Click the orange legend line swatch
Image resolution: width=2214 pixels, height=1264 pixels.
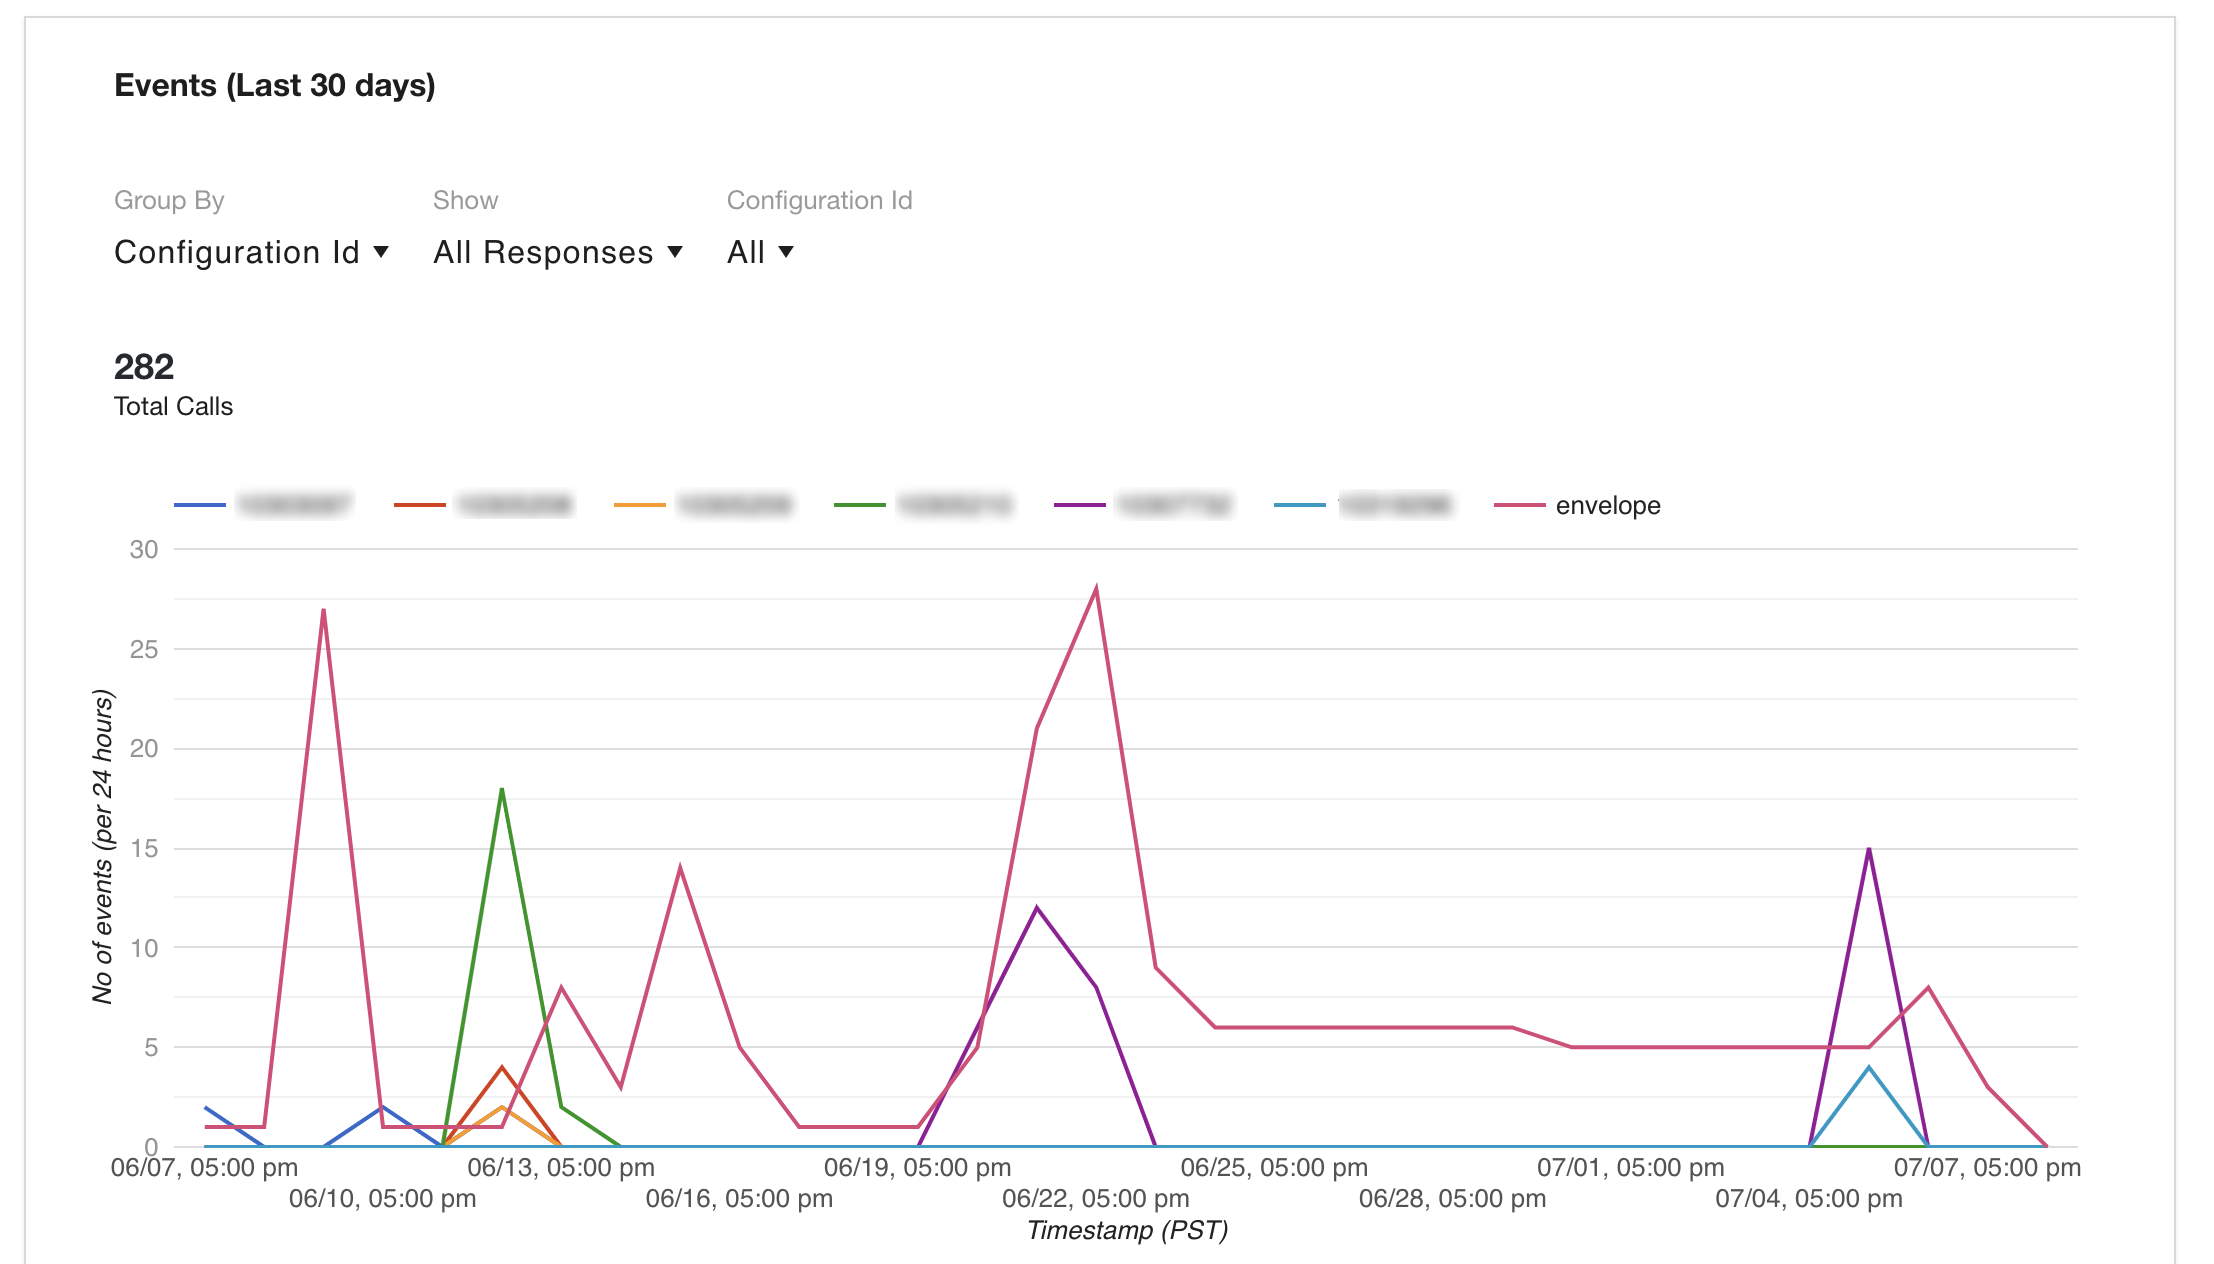639,505
